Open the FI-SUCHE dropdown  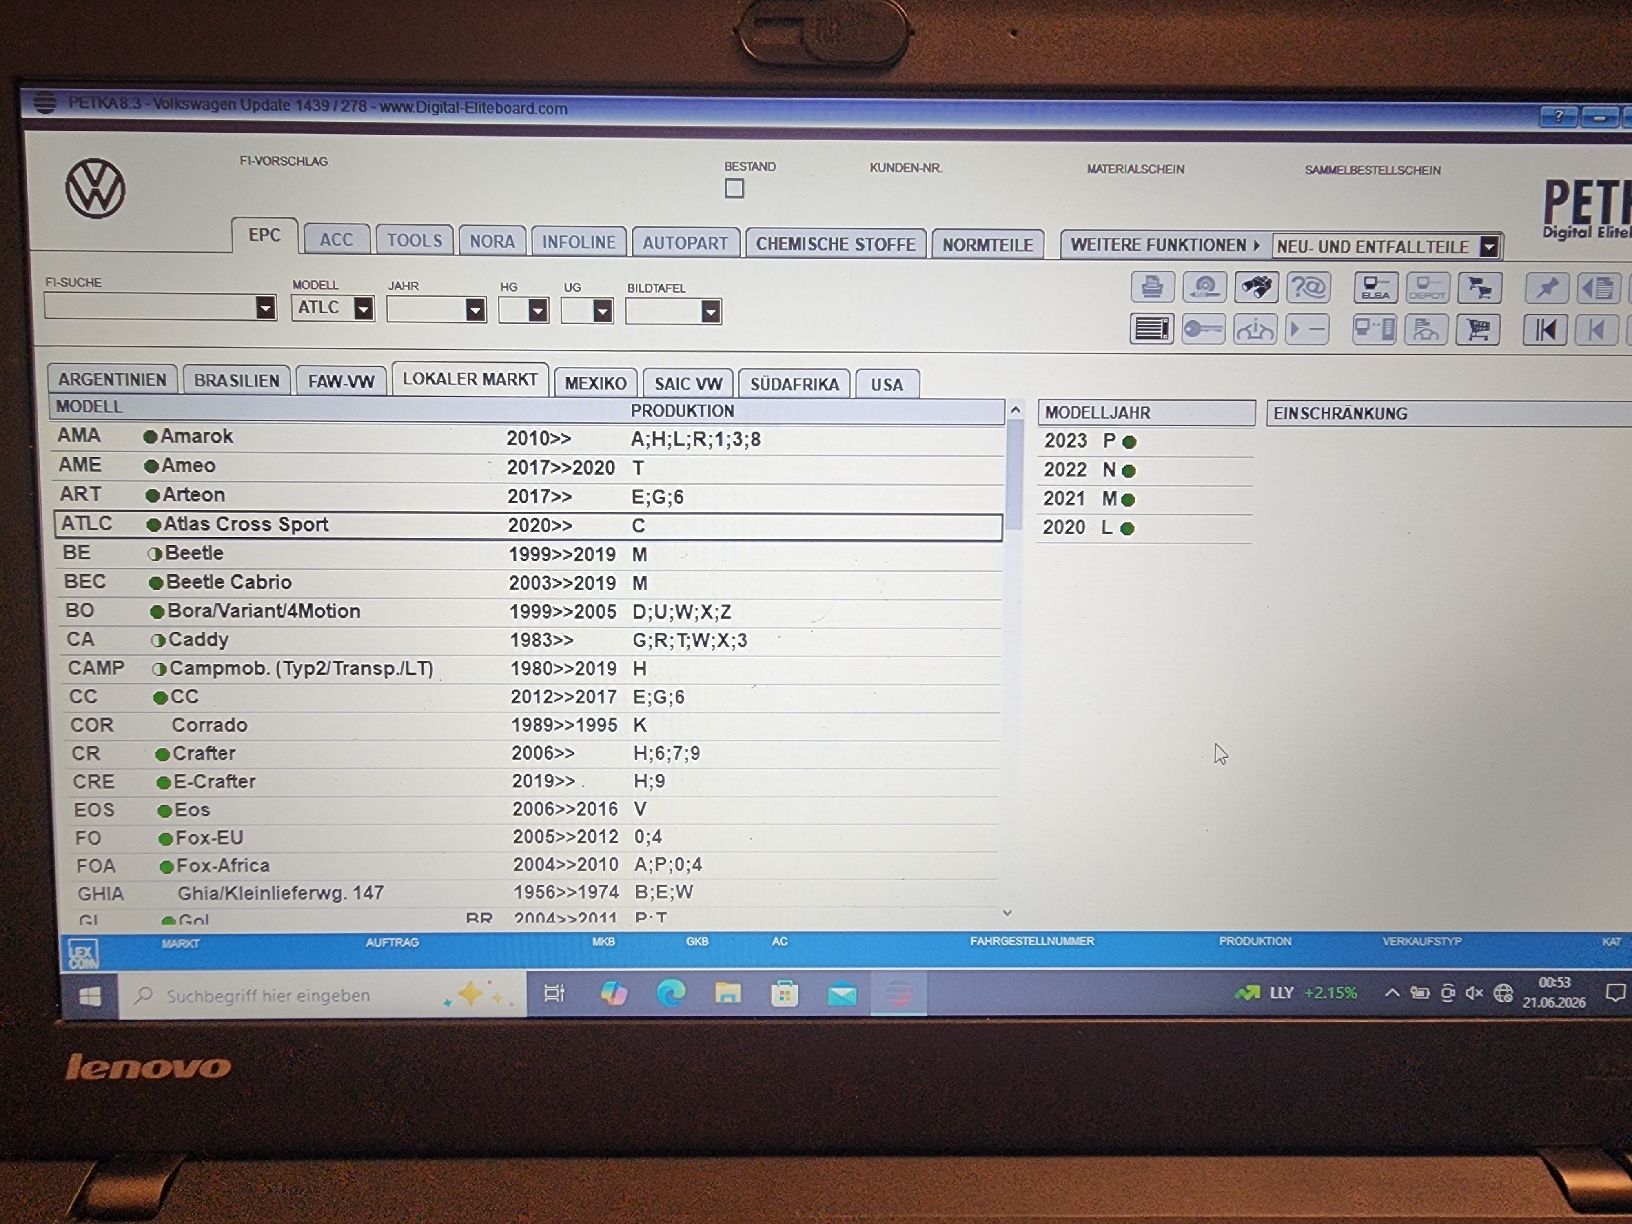[x=265, y=308]
